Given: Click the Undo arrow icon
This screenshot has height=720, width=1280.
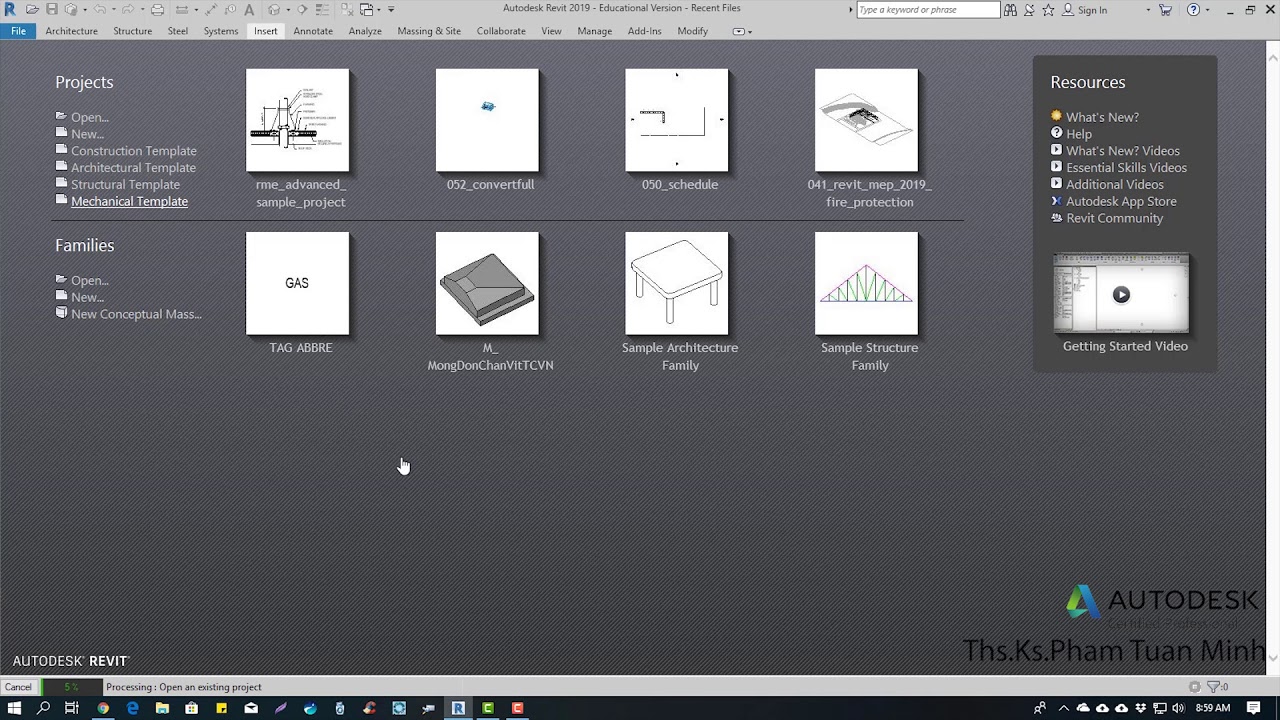Looking at the screenshot, I should 100,10.
